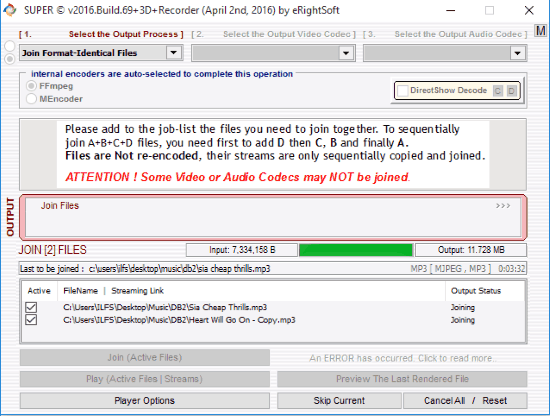
Task: Click the small C button beside DirectShow Decode
Action: point(498,91)
